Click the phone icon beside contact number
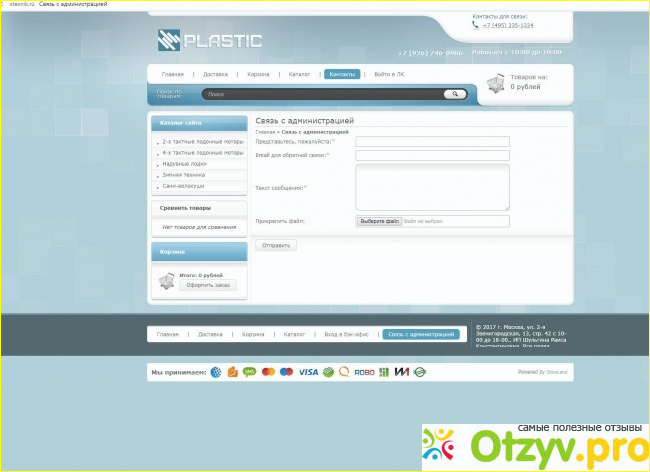Viewport: 650px width, 472px height. pyautogui.click(x=475, y=25)
